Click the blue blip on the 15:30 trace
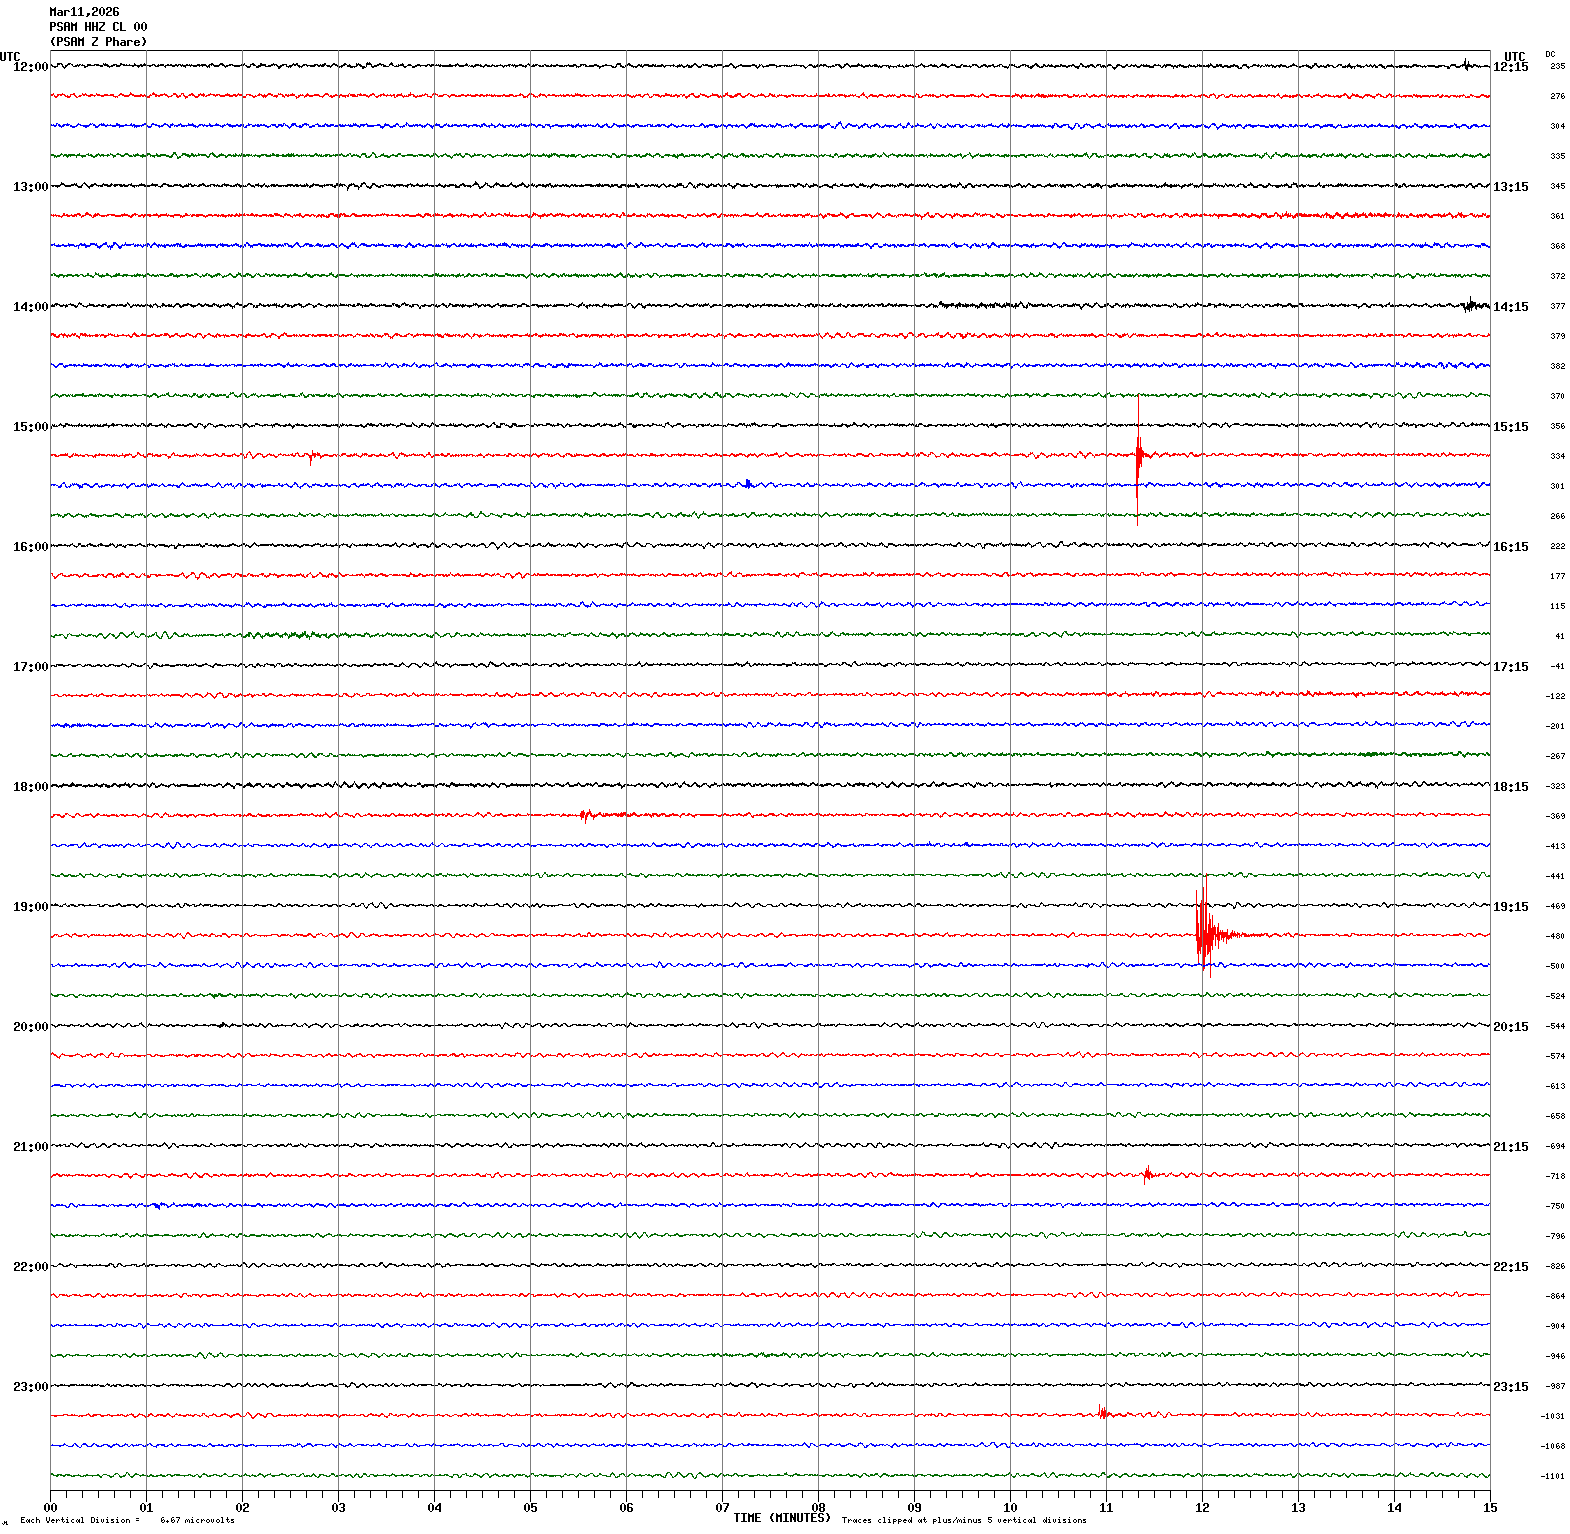This screenshot has width=1570, height=1534. point(748,484)
